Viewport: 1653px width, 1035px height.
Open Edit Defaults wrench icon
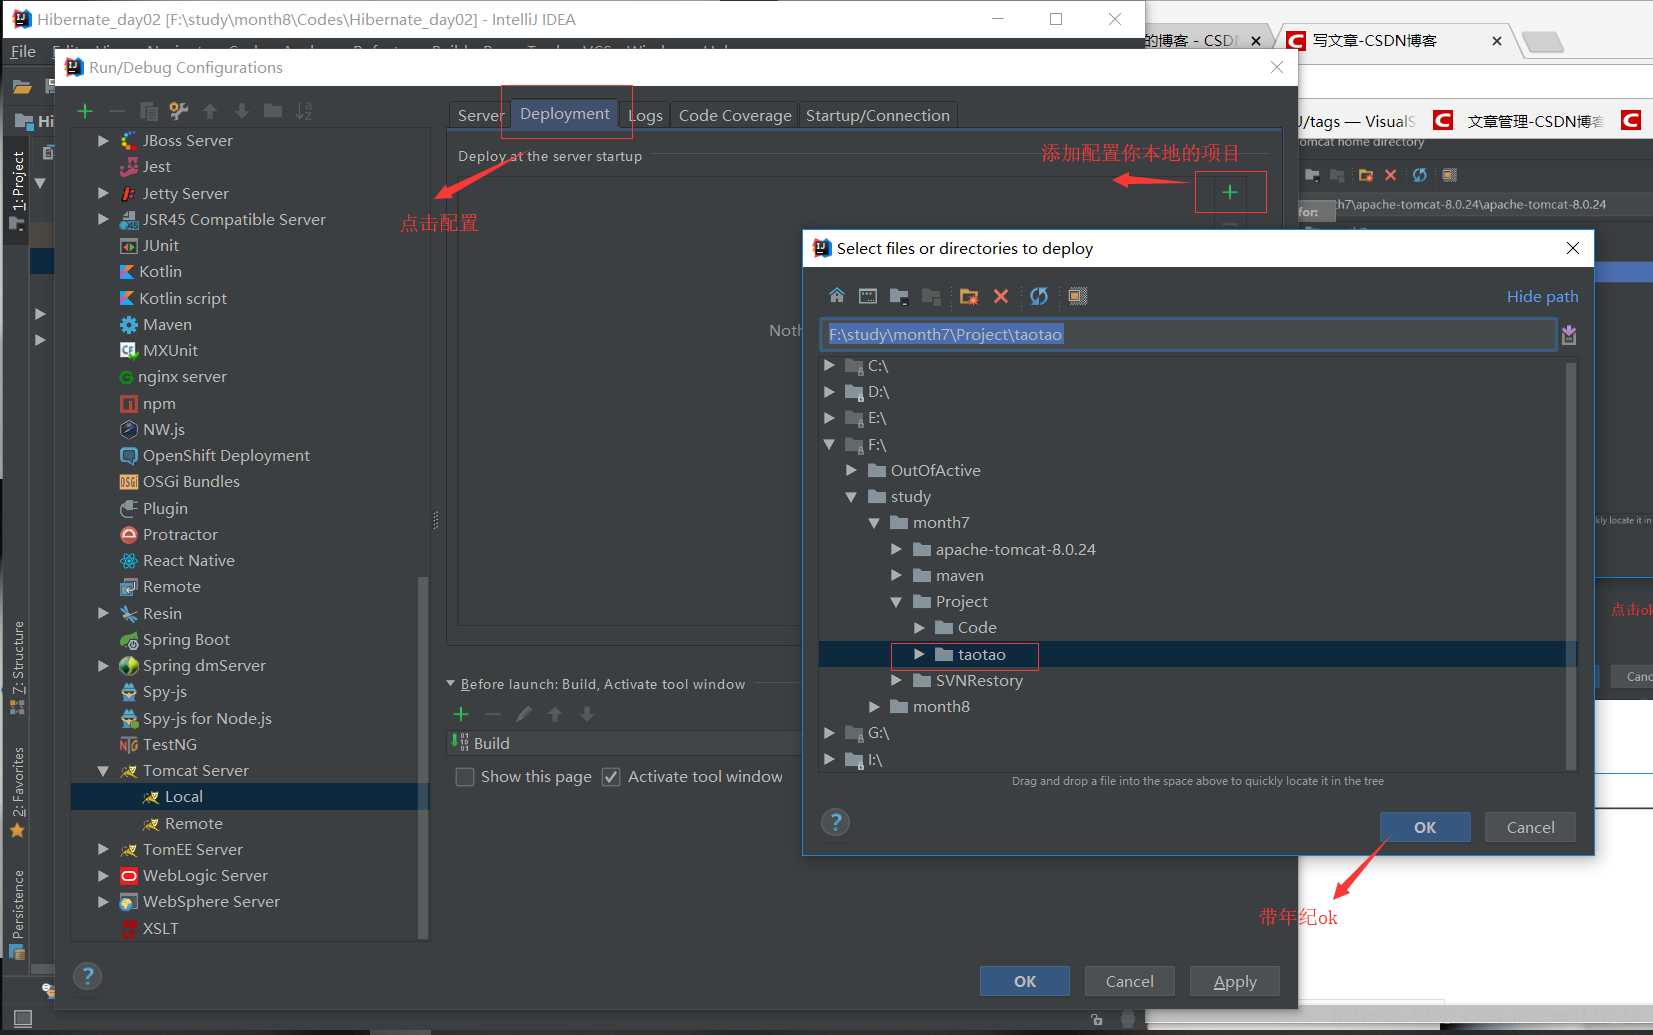click(179, 111)
